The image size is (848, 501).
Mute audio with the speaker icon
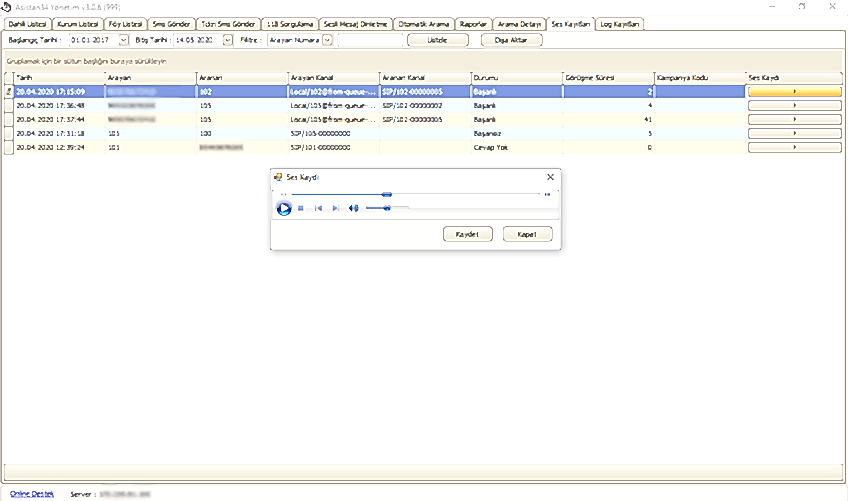353,208
